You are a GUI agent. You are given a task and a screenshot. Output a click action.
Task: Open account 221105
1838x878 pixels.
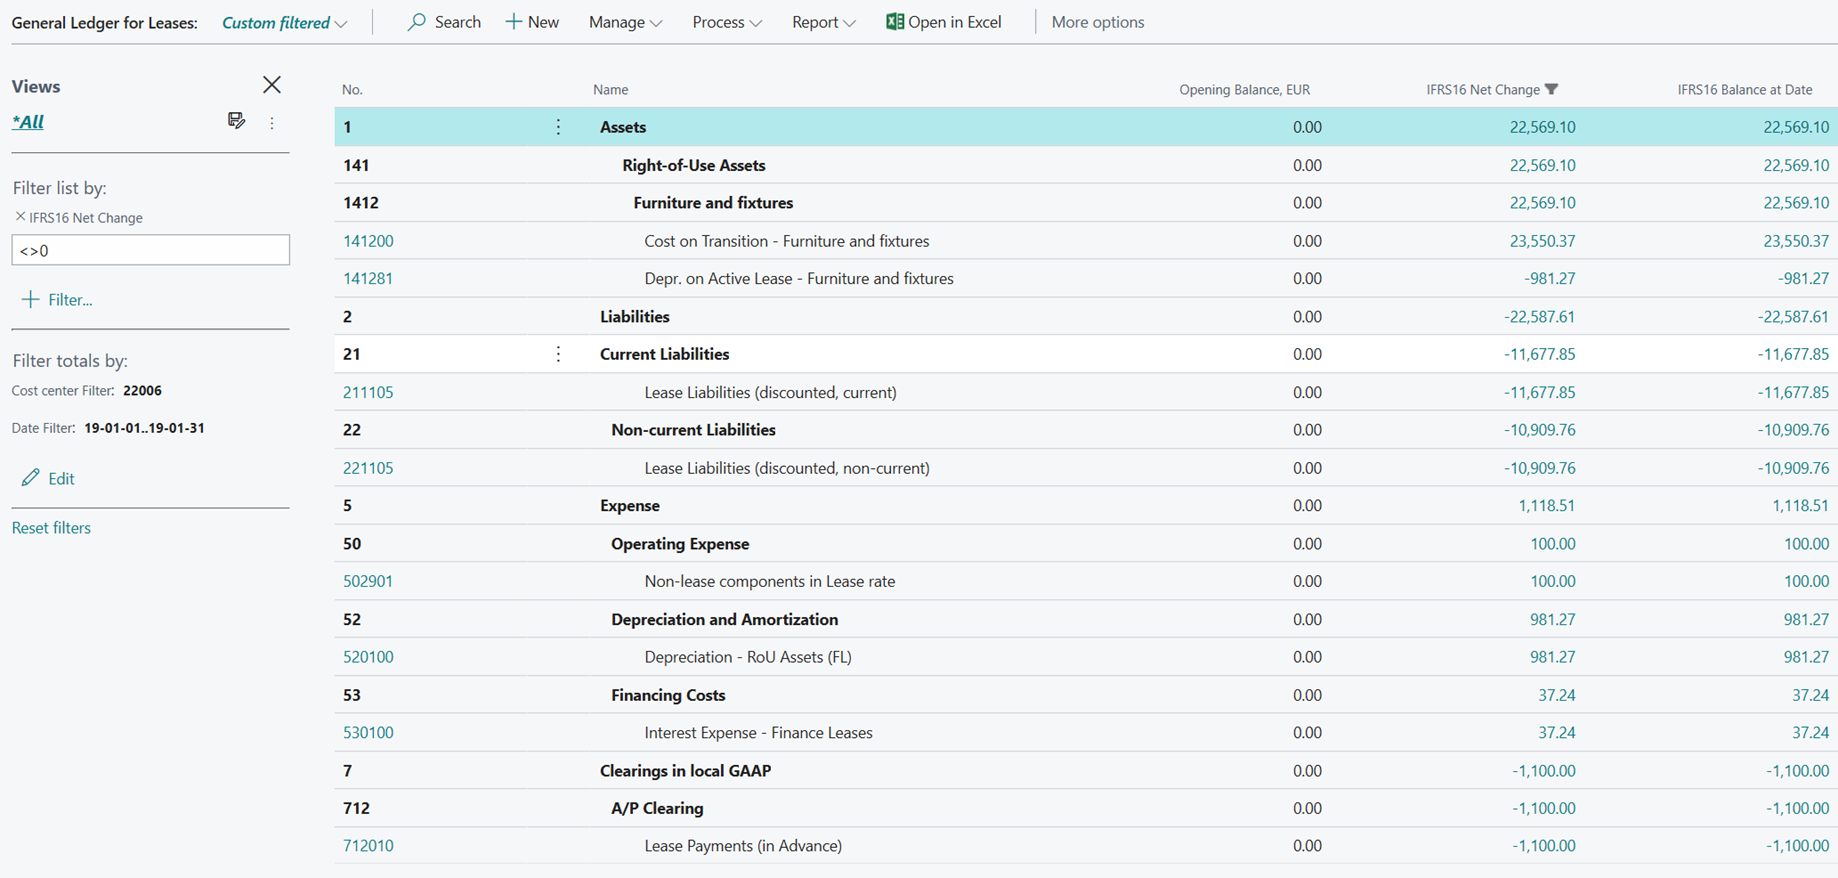368,468
